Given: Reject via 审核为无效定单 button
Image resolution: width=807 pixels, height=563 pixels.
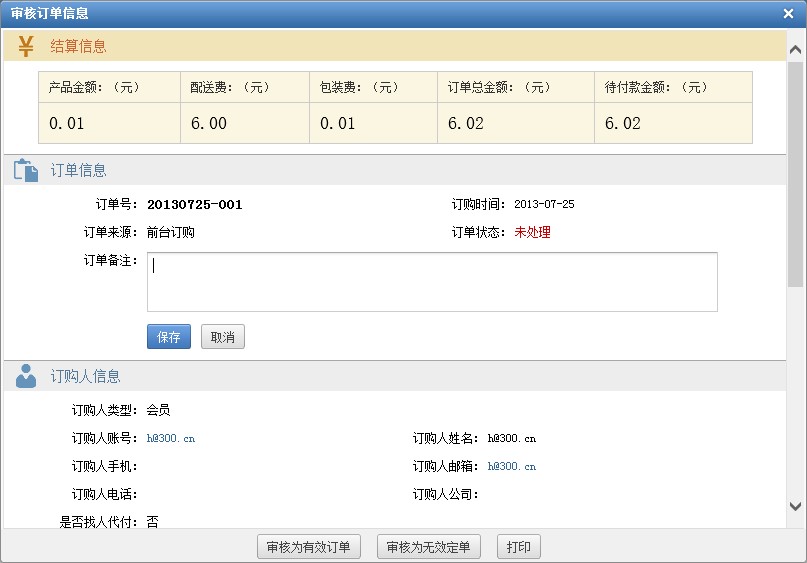Looking at the screenshot, I should 429,547.
